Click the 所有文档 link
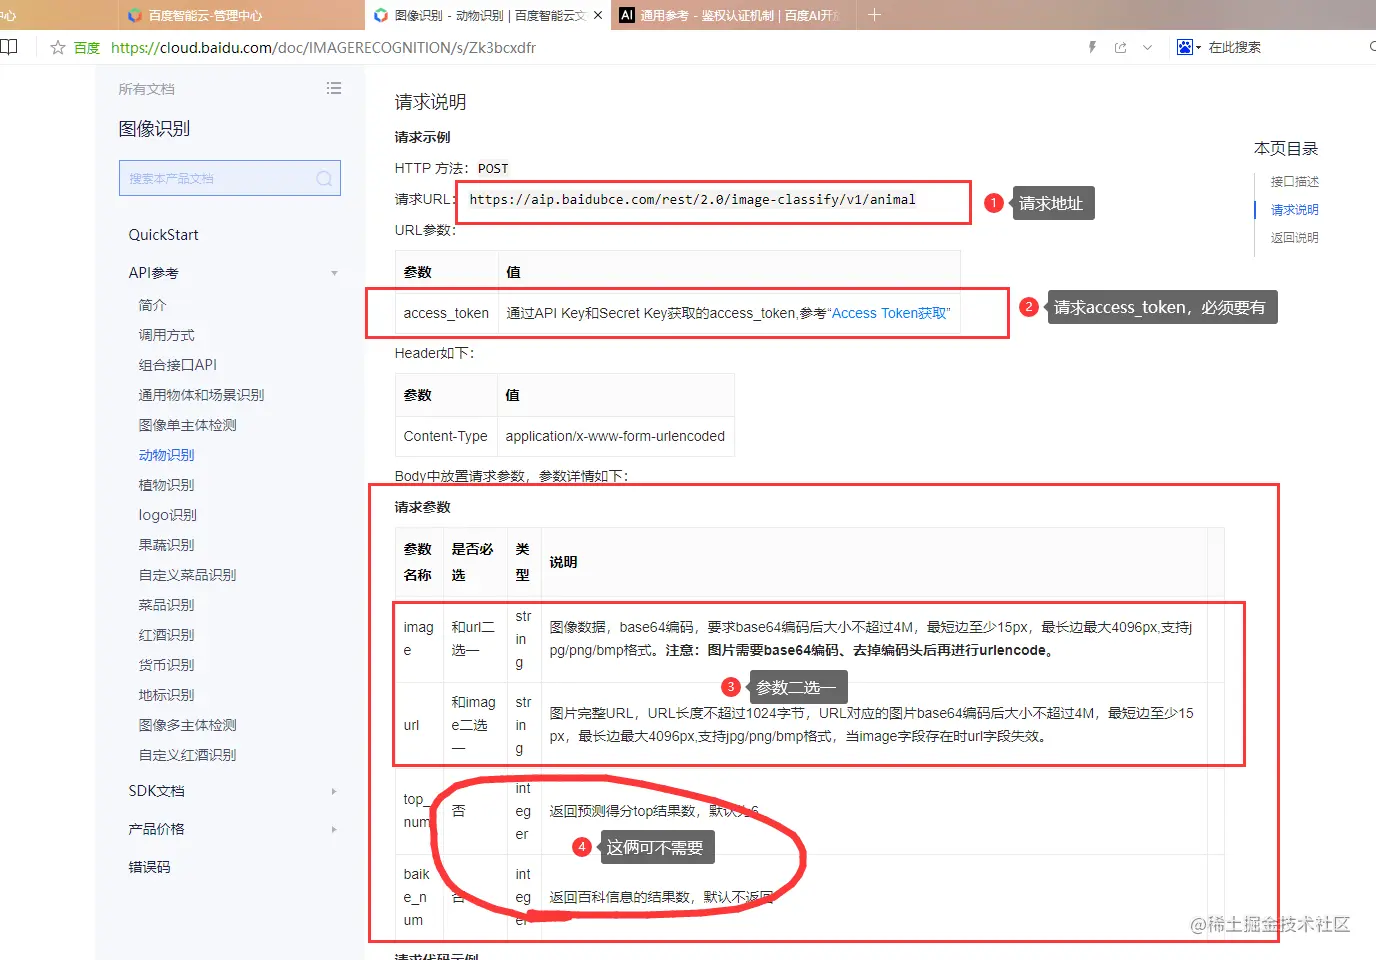This screenshot has width=1376, height=960. [146, 89]
